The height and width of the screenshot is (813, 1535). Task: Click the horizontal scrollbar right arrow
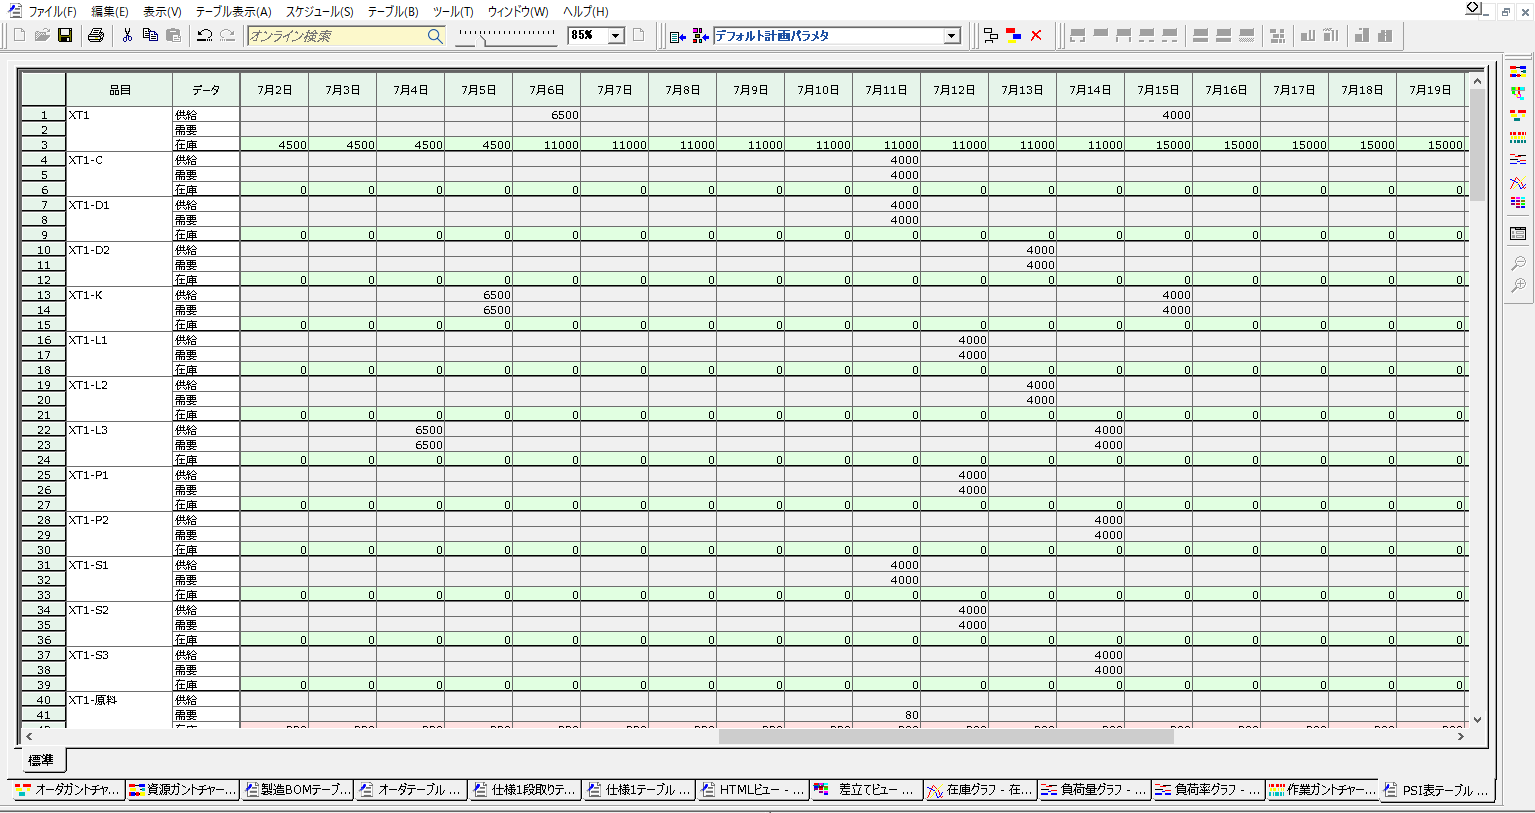tap(1460, 737)
